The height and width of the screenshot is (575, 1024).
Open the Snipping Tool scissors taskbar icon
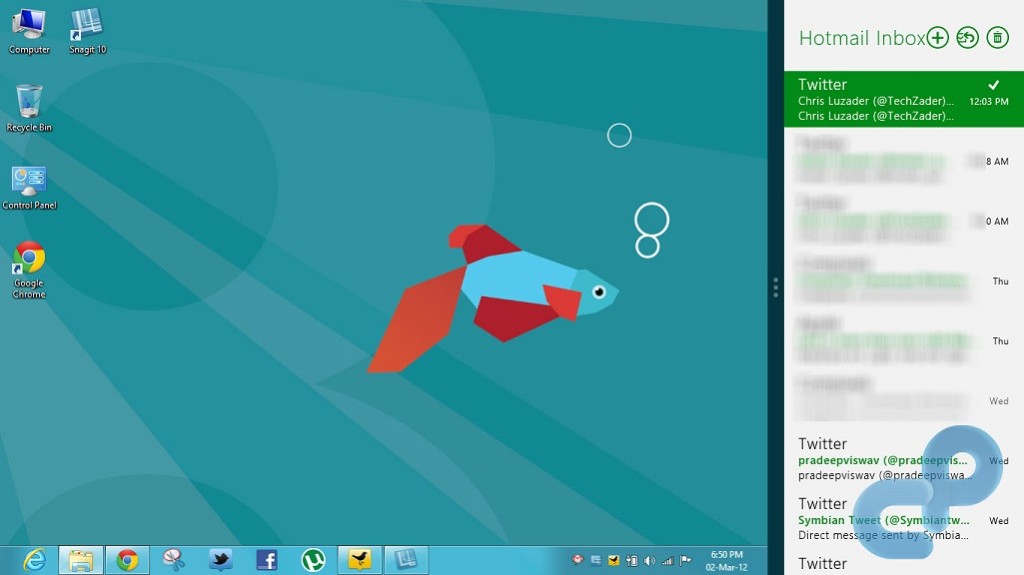[x=174, y=560]
